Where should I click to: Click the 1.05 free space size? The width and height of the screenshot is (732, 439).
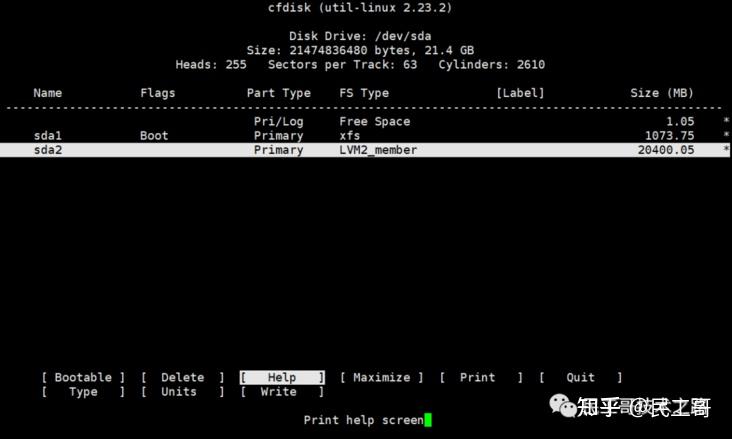coord(680,121)
